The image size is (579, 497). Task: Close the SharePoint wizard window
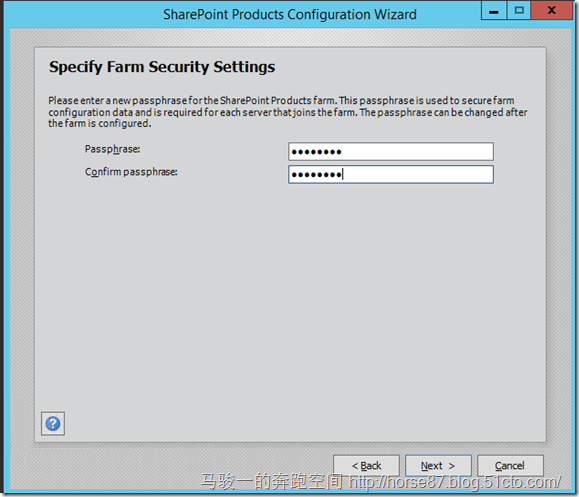click(552, 10)
